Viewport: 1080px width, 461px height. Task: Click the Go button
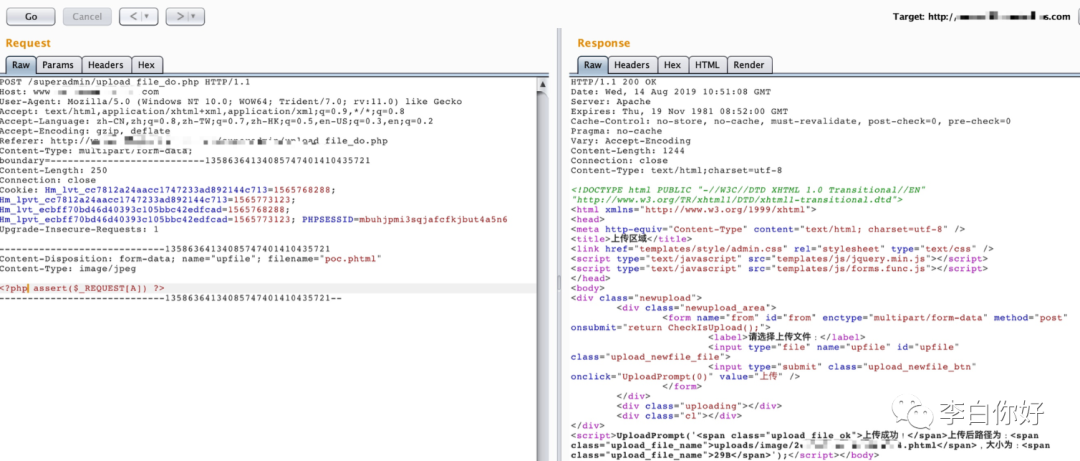coord(31,16)
